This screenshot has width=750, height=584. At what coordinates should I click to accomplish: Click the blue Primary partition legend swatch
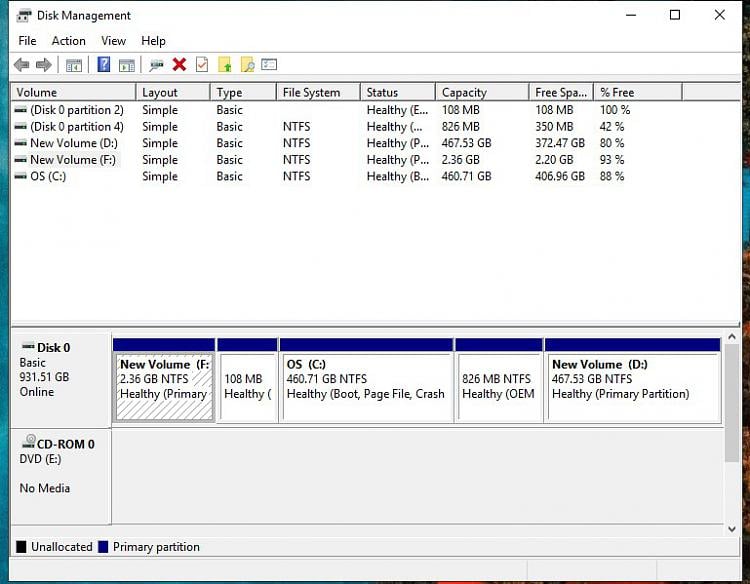click(x=103, y=547)
